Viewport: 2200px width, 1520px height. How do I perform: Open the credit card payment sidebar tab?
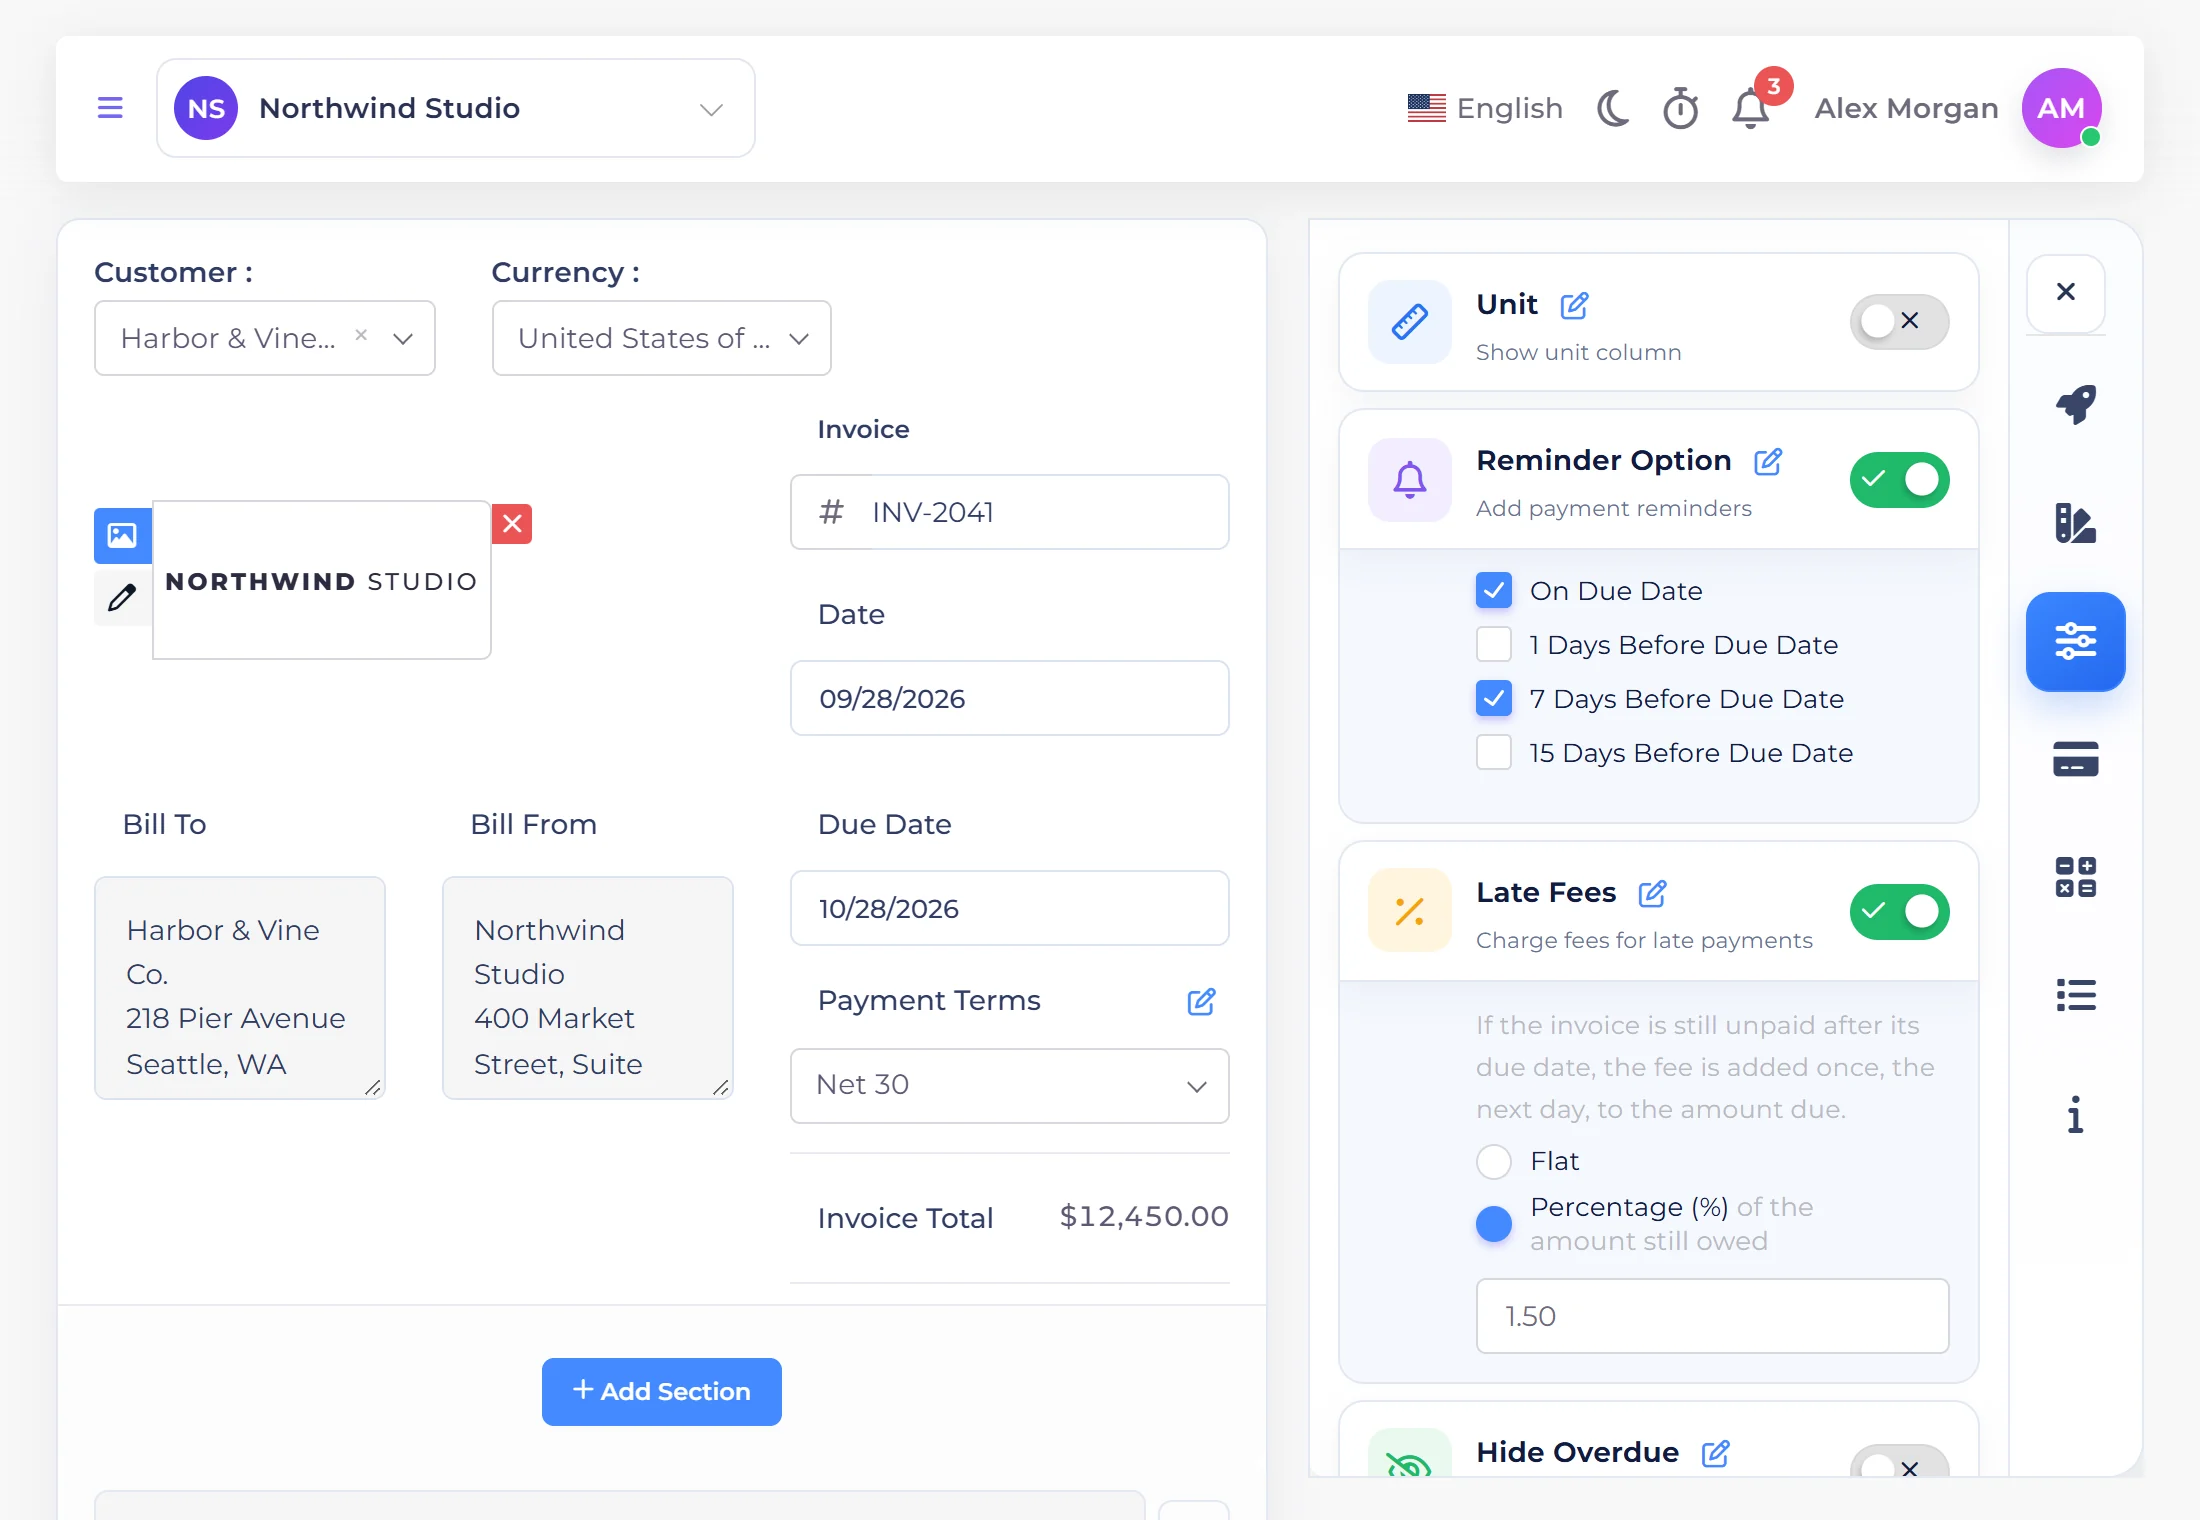pos(2076,759)
